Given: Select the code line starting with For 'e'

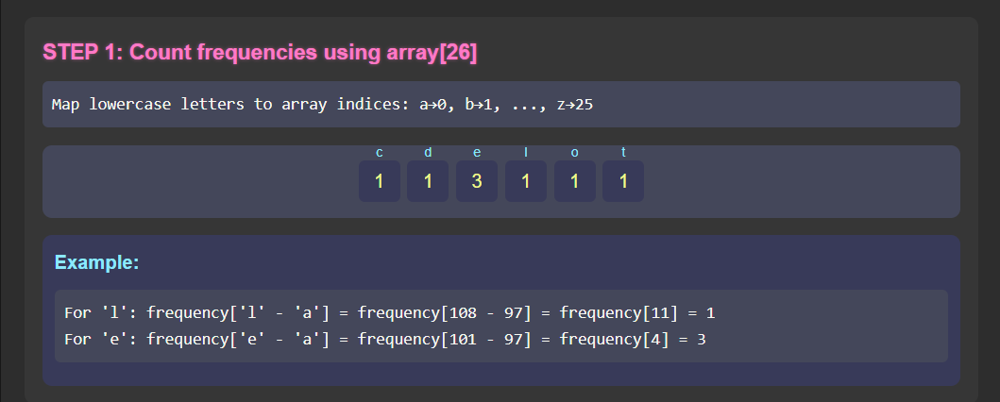Looking at the screenshot, I should (385, 339).
